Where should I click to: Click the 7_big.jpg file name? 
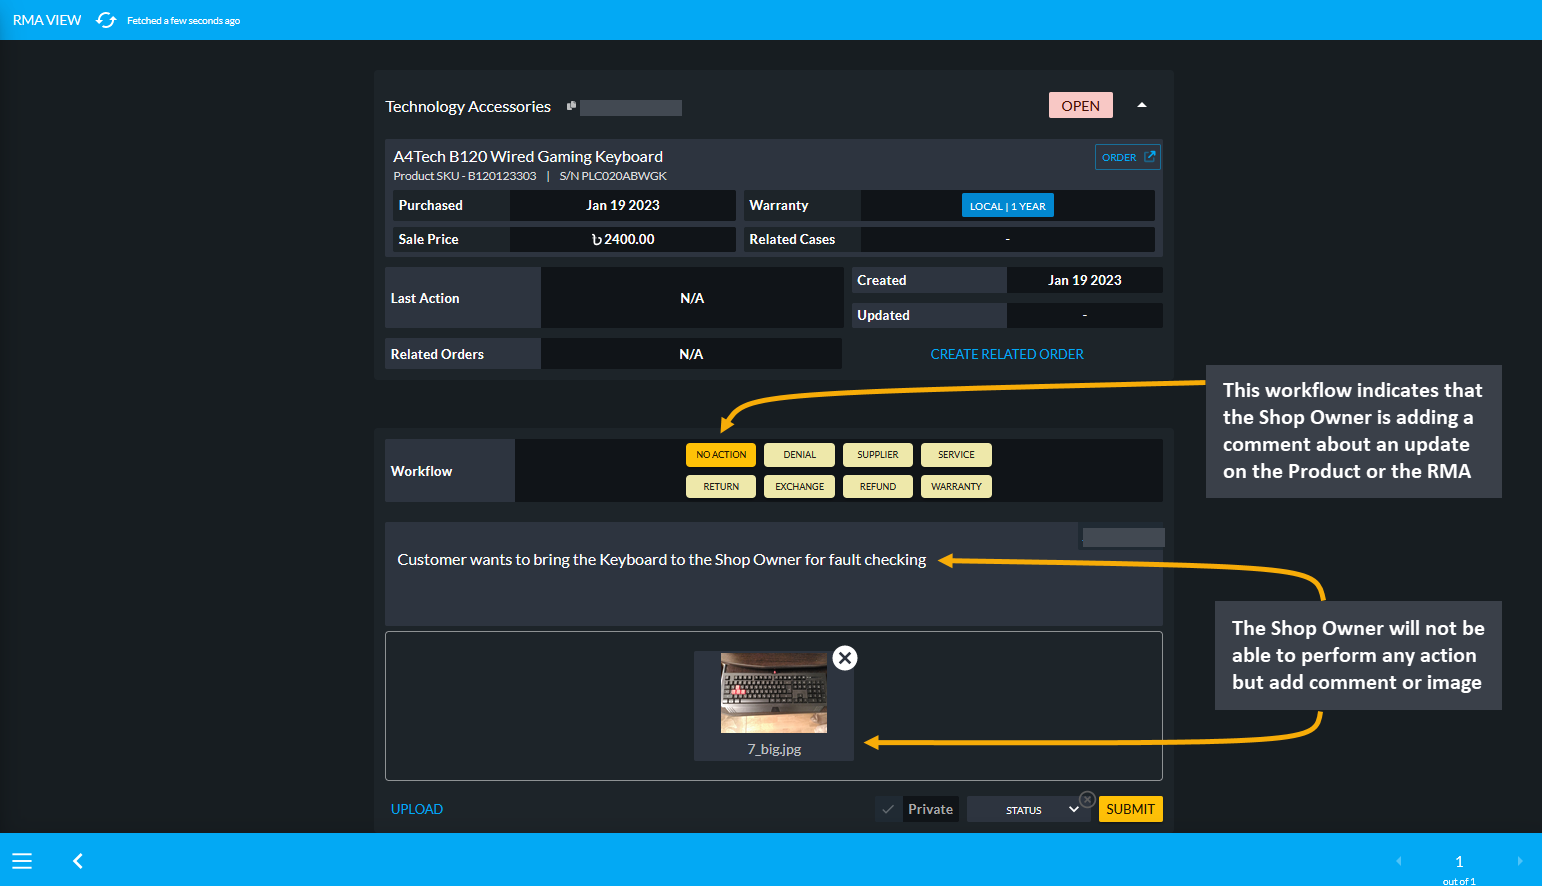tap(774, 749)
